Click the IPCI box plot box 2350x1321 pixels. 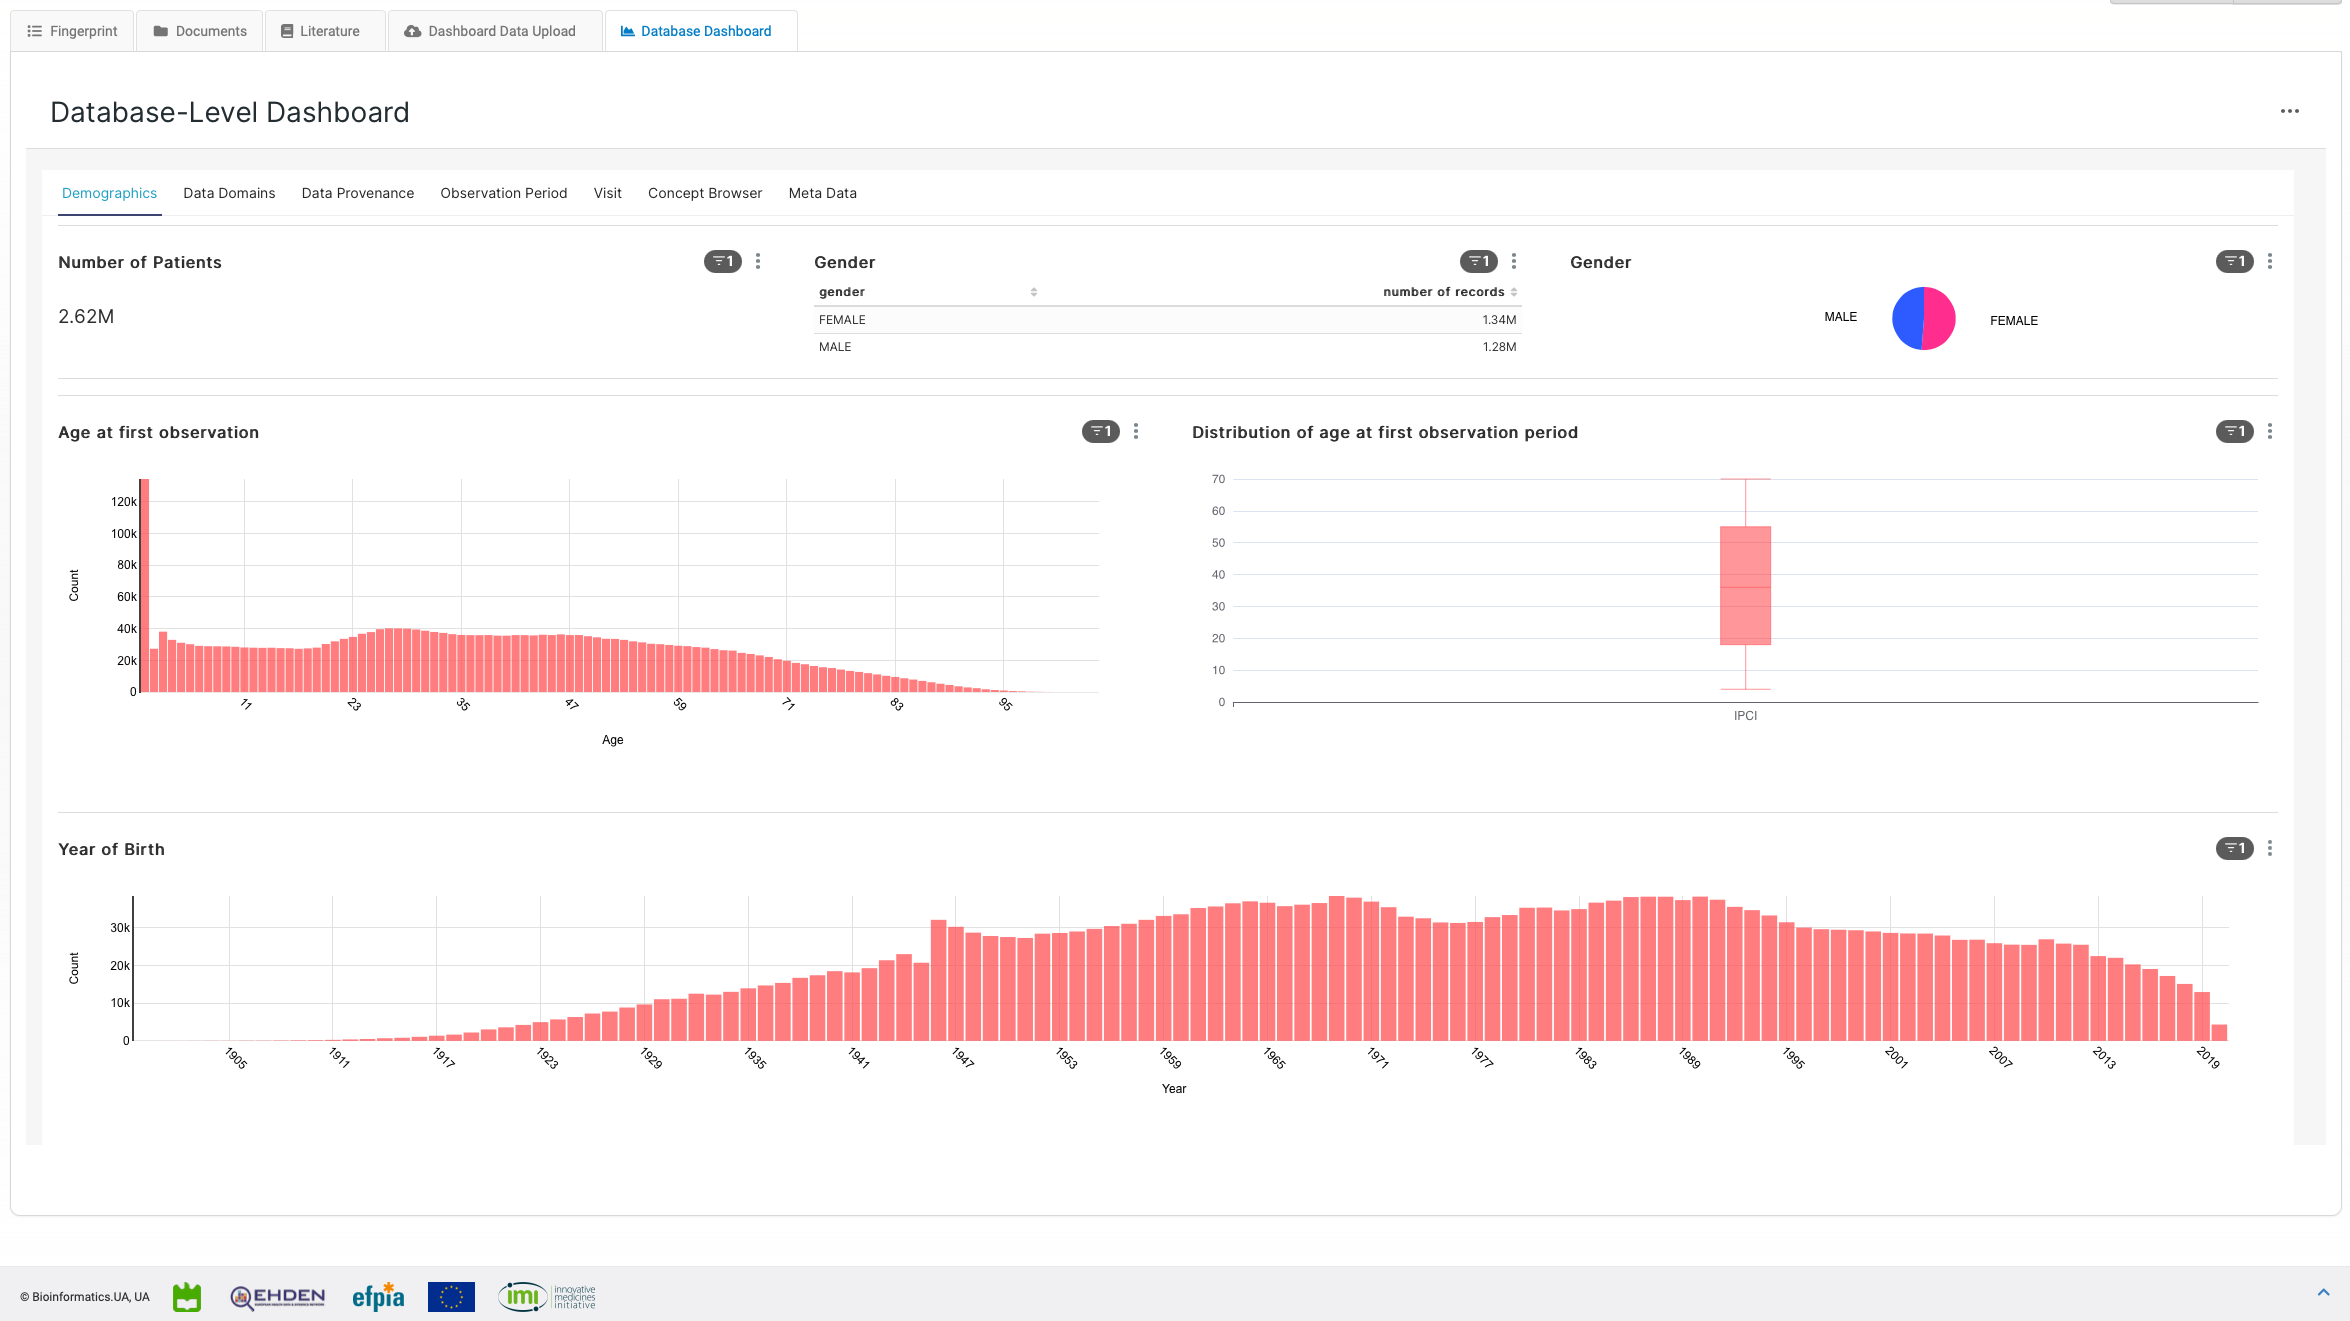pyautogui.click(x=1745, y=585)
